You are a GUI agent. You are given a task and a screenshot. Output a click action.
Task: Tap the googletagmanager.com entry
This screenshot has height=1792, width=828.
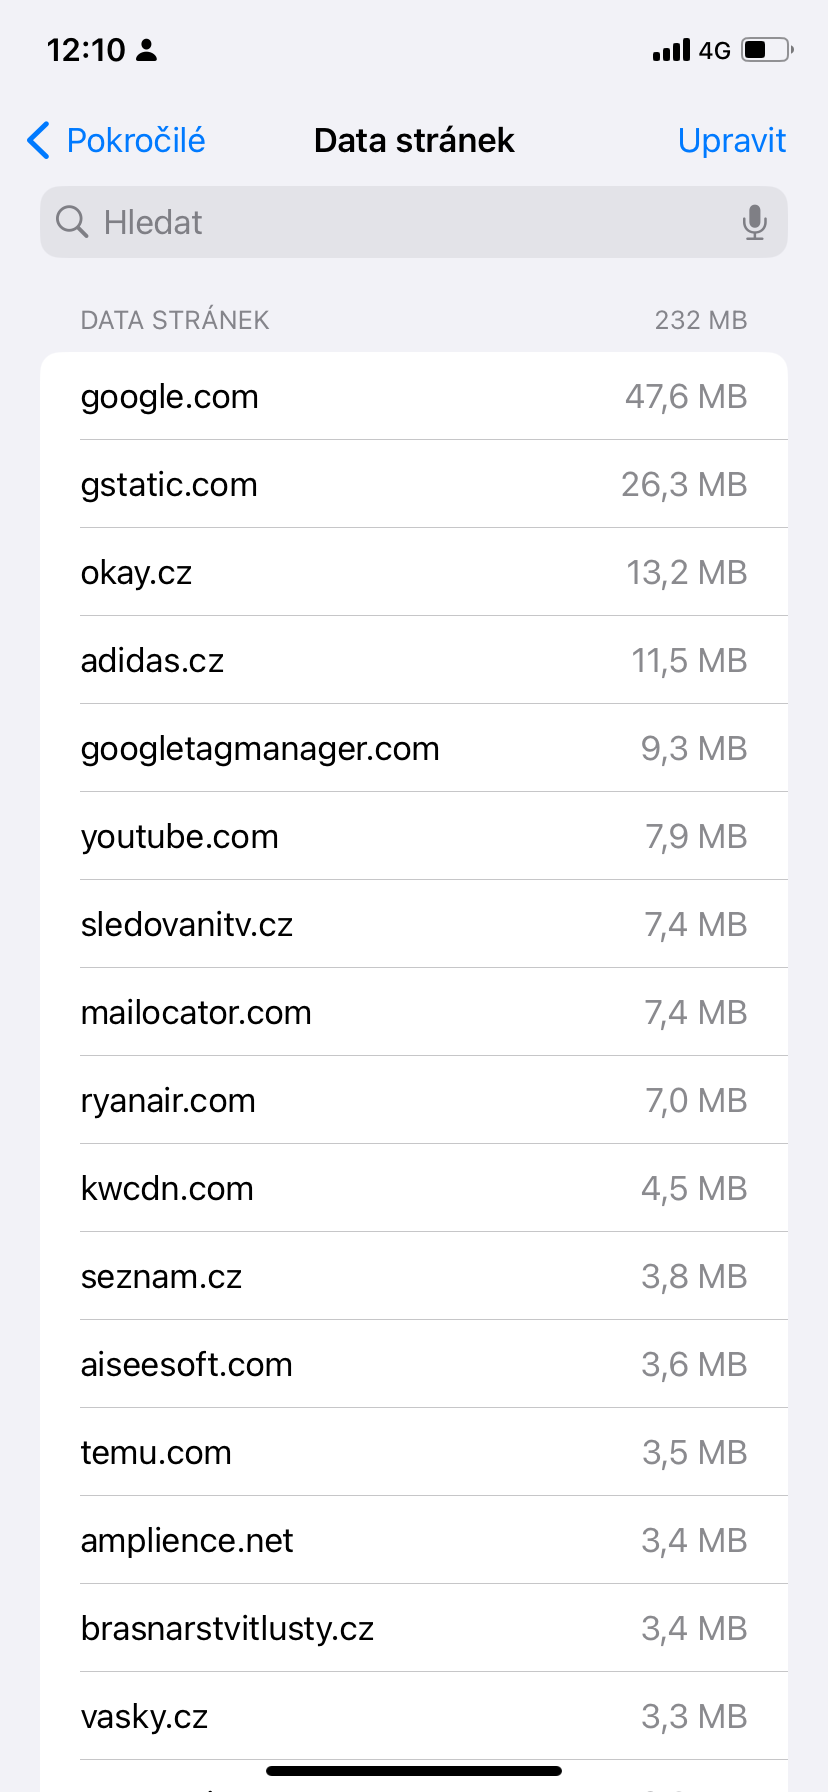414,749
